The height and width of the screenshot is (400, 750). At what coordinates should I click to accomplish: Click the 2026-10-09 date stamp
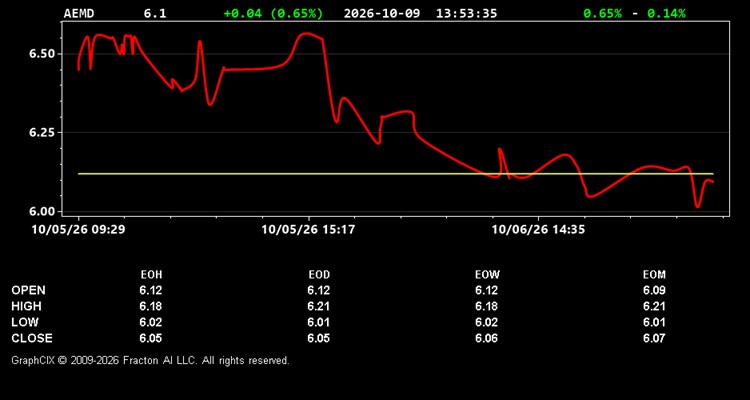[382, 13]
